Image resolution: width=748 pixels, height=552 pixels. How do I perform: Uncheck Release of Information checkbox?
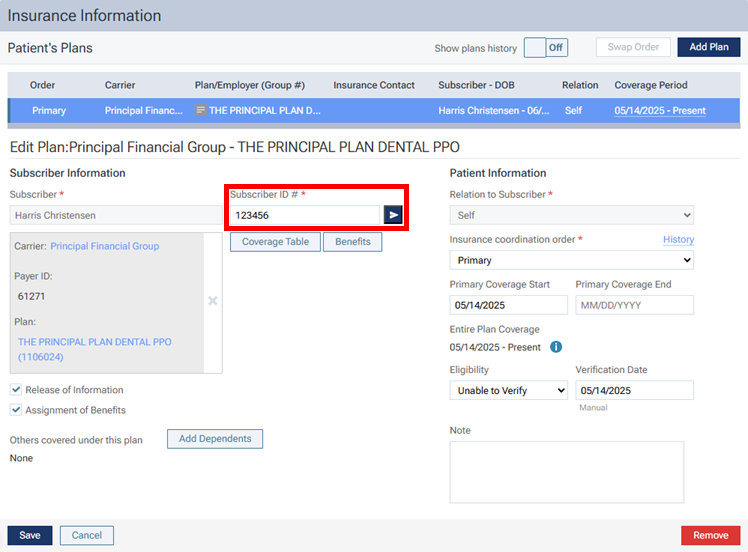point(16,390)
